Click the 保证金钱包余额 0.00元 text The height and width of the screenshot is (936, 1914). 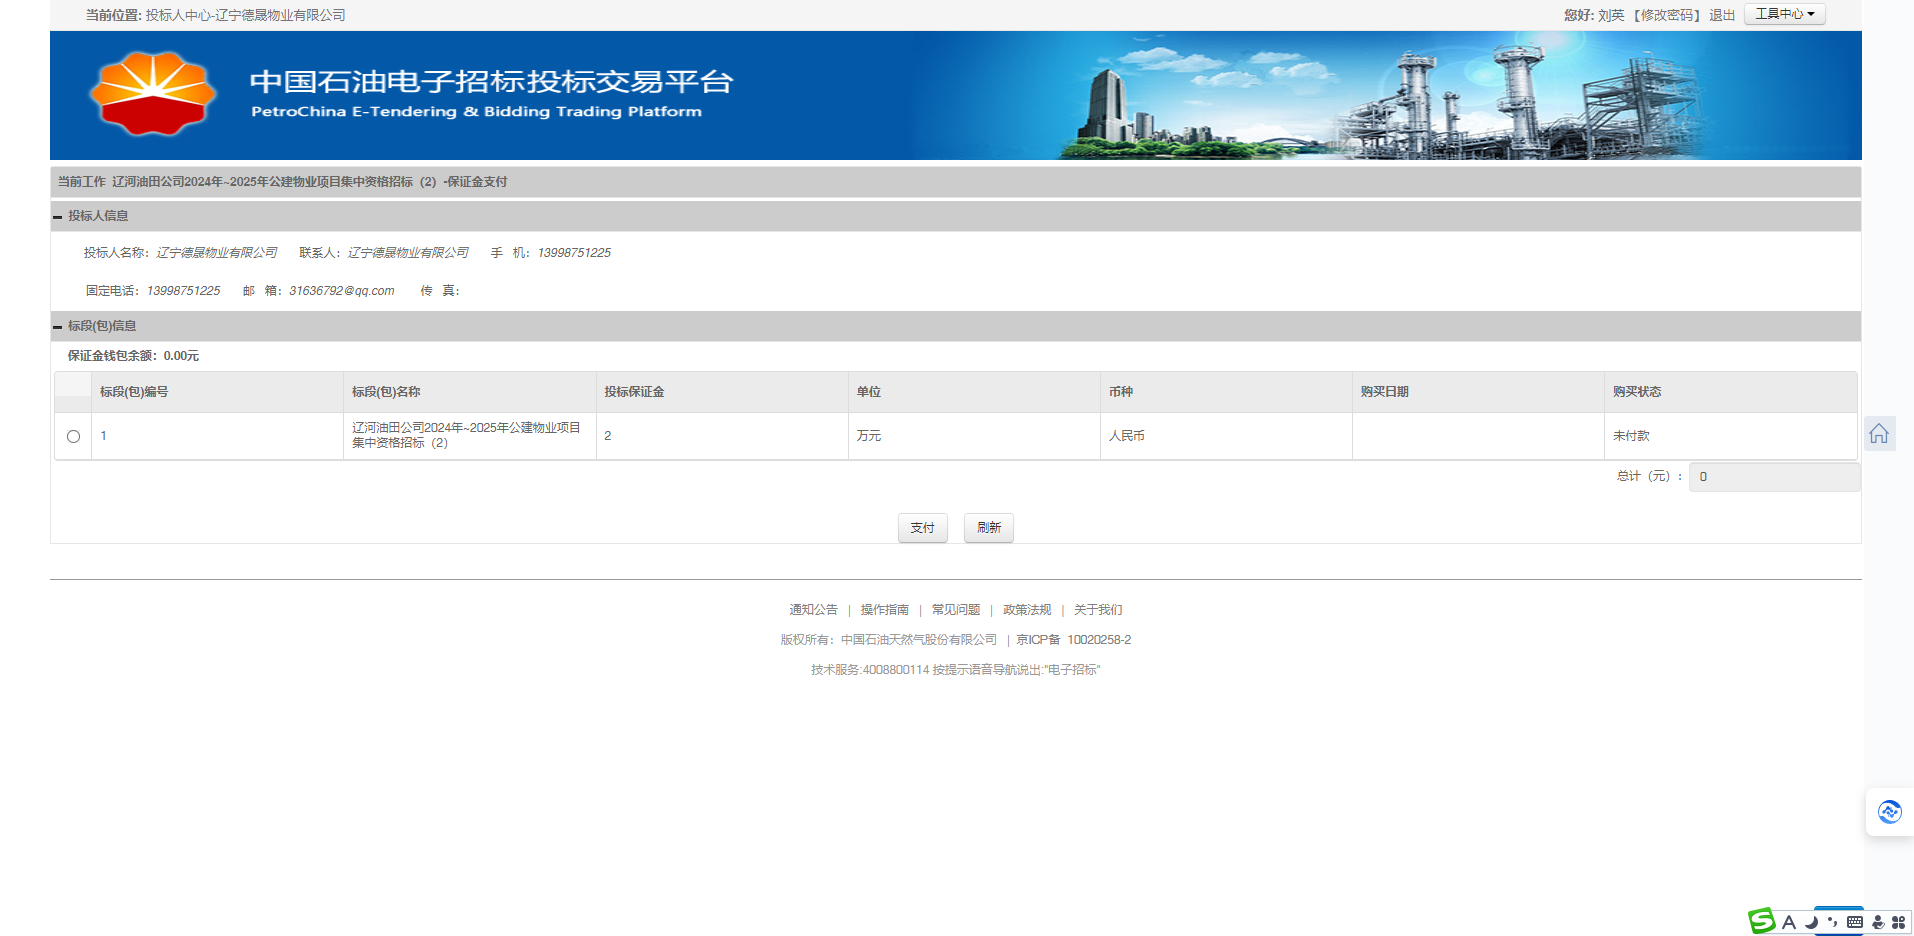coord(133,356)
